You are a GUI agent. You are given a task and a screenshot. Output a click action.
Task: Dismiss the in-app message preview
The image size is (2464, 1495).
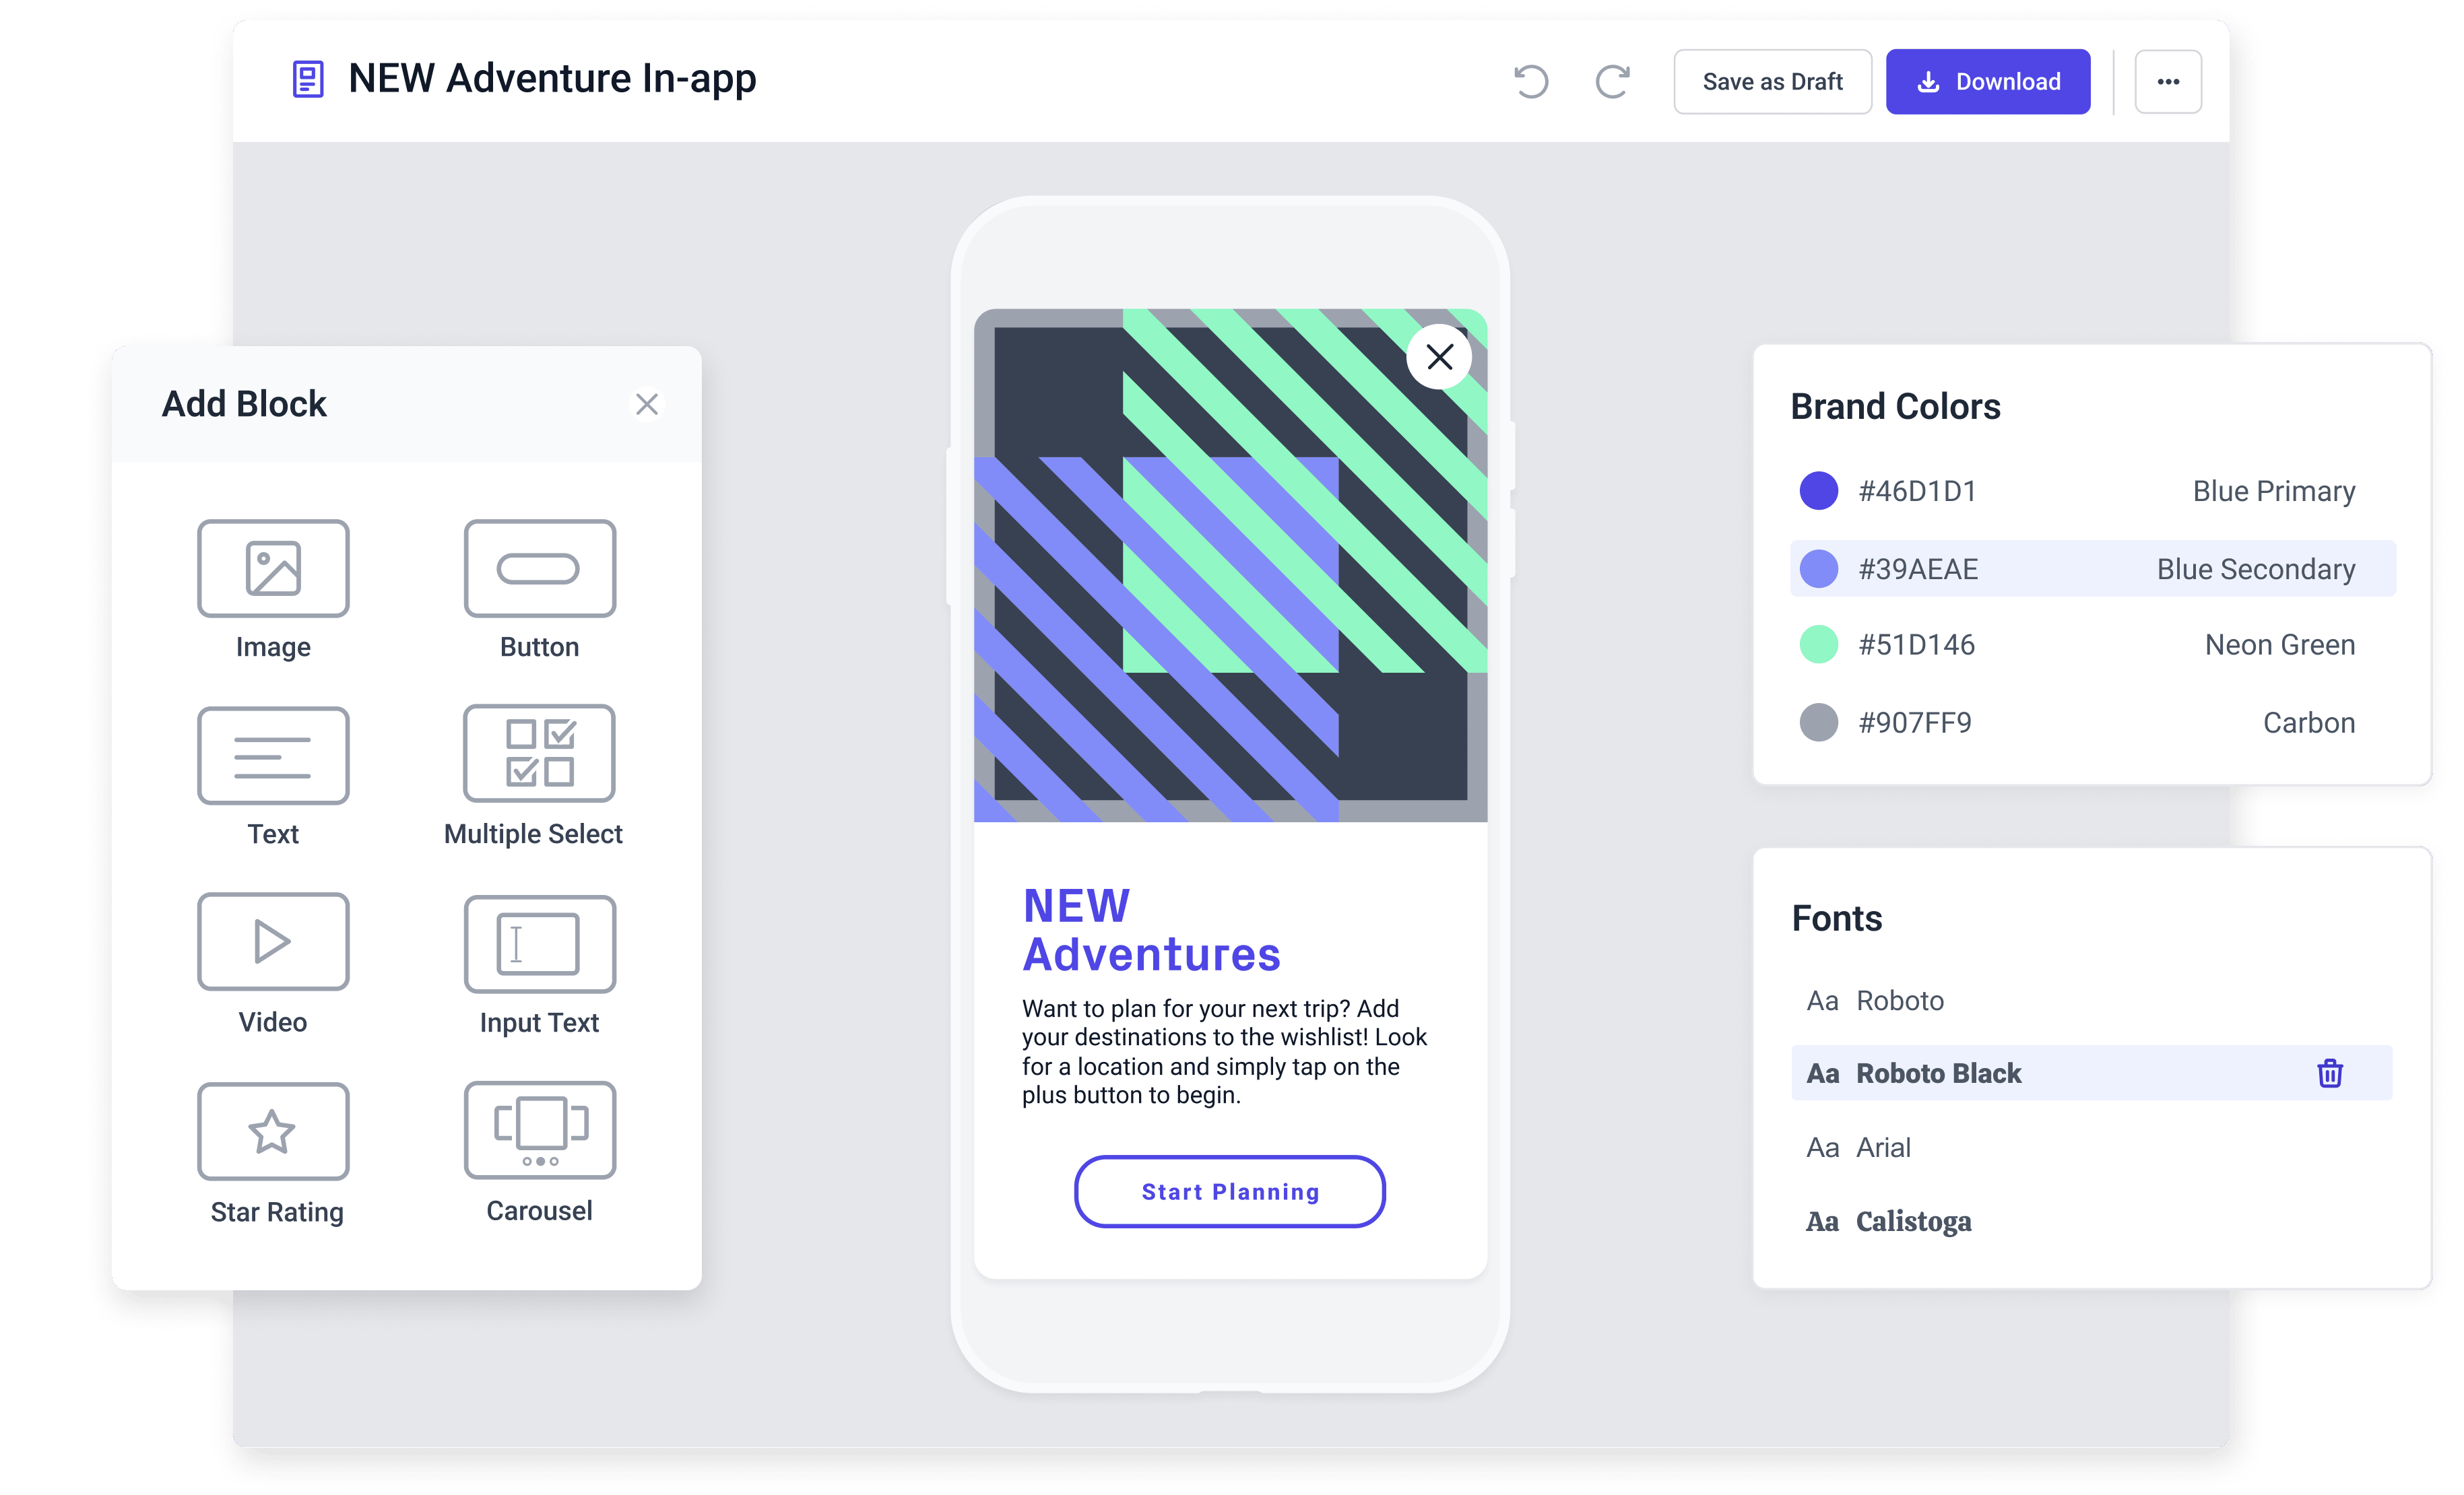tap(1439, 357)
